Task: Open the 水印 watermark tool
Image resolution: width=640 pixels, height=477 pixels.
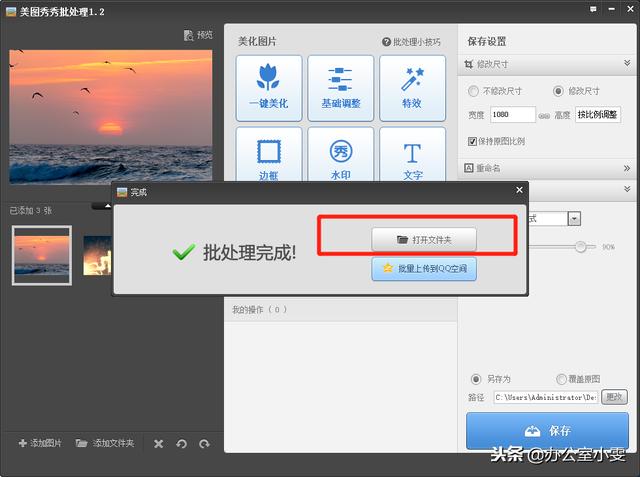Action: (x=340, y=154)
